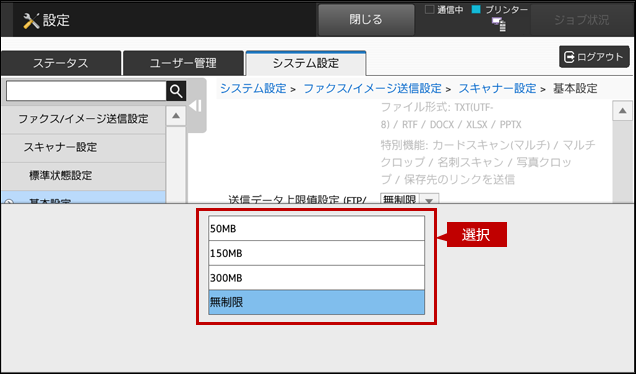This screenshot has width=636, height=374.
Task: Click the 基本設定 breadcrumb text
Action: pos(575,88)
